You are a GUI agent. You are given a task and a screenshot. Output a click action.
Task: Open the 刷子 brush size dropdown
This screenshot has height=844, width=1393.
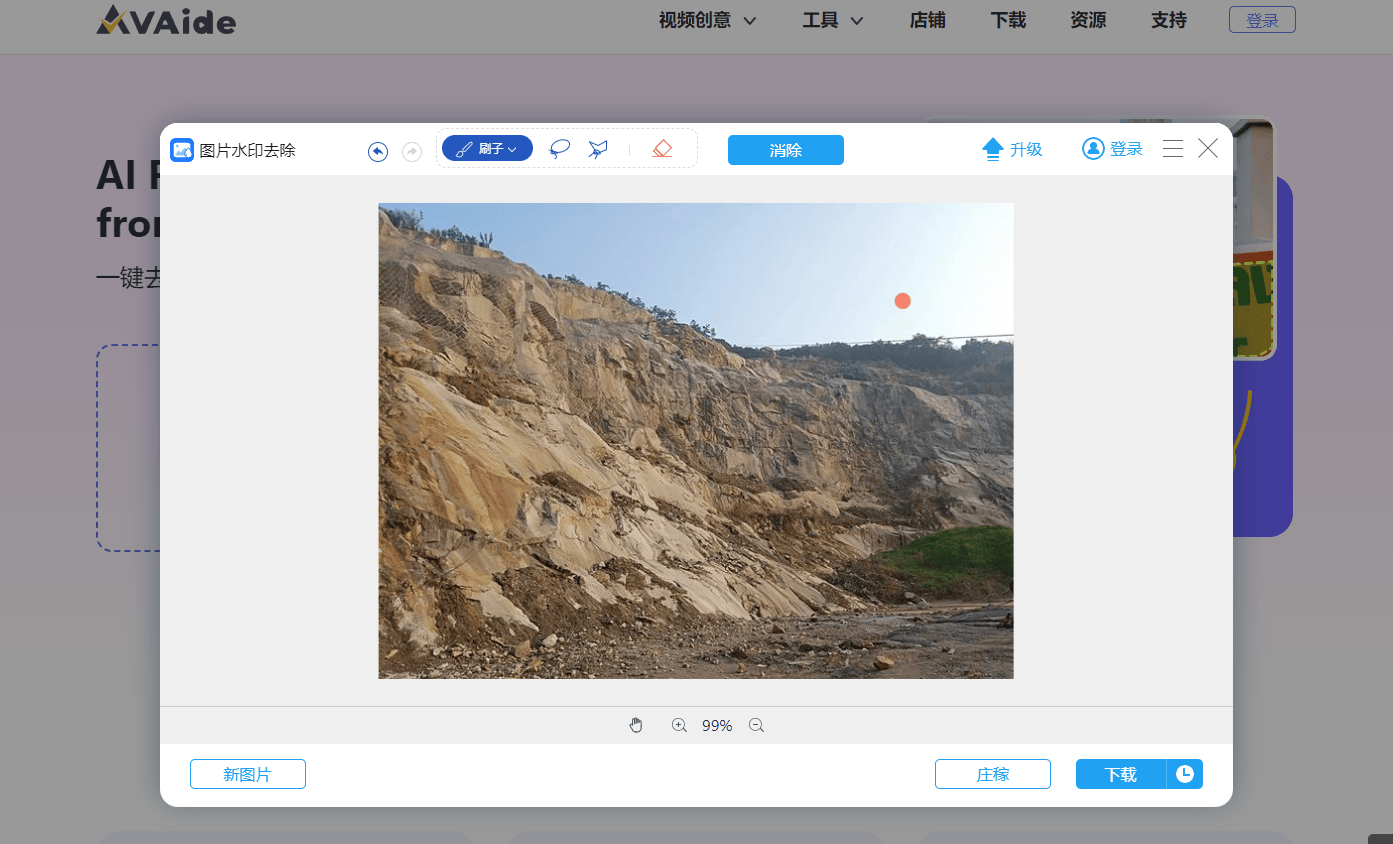(511, 147)
